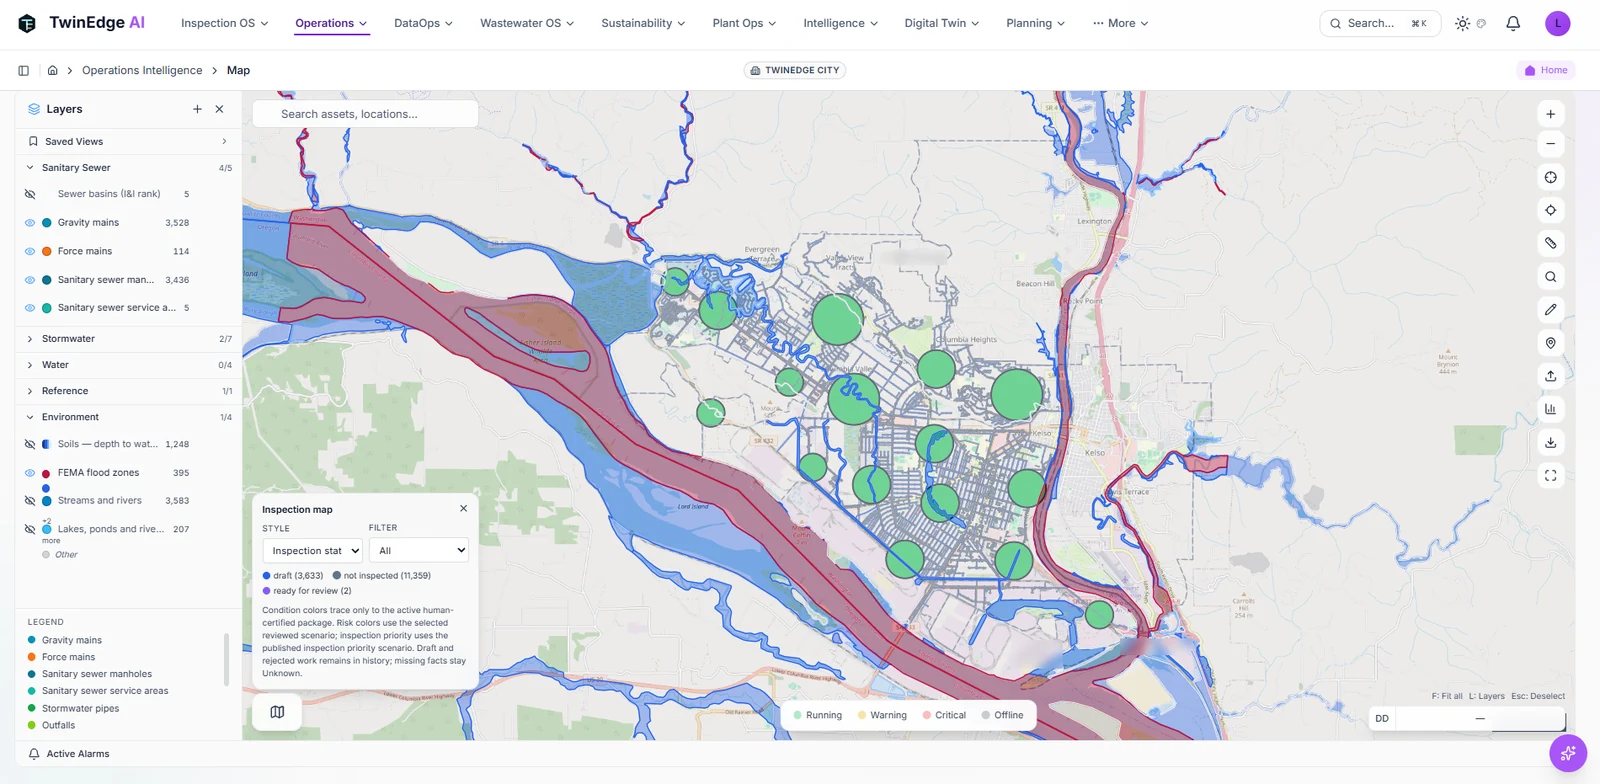The image size is (1600, 784).
Task: Open the Wastewater OS menu
Action: 527,23
